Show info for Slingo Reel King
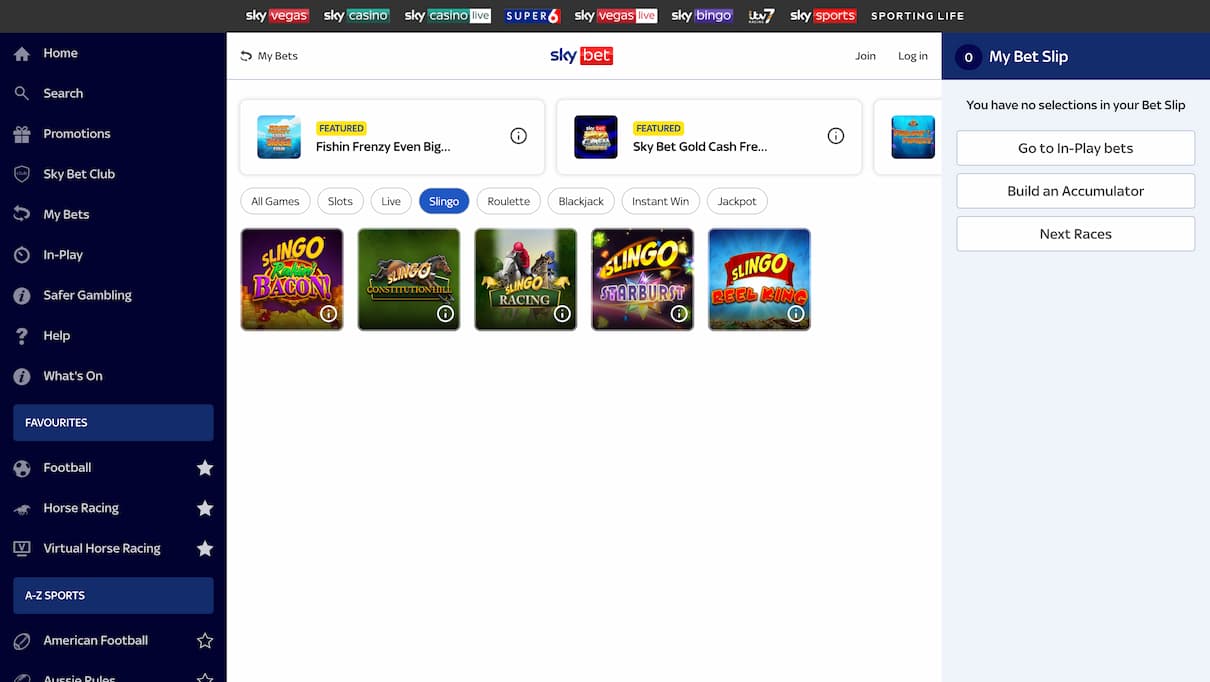The width and height of the screenshot is (1210, 682). (796, 314)
